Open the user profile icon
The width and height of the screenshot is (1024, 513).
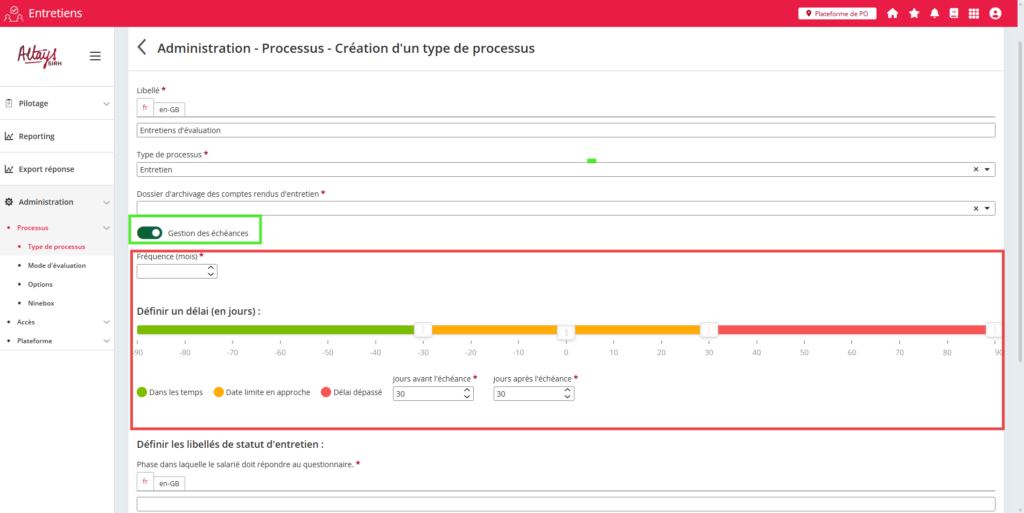(995, 14)
